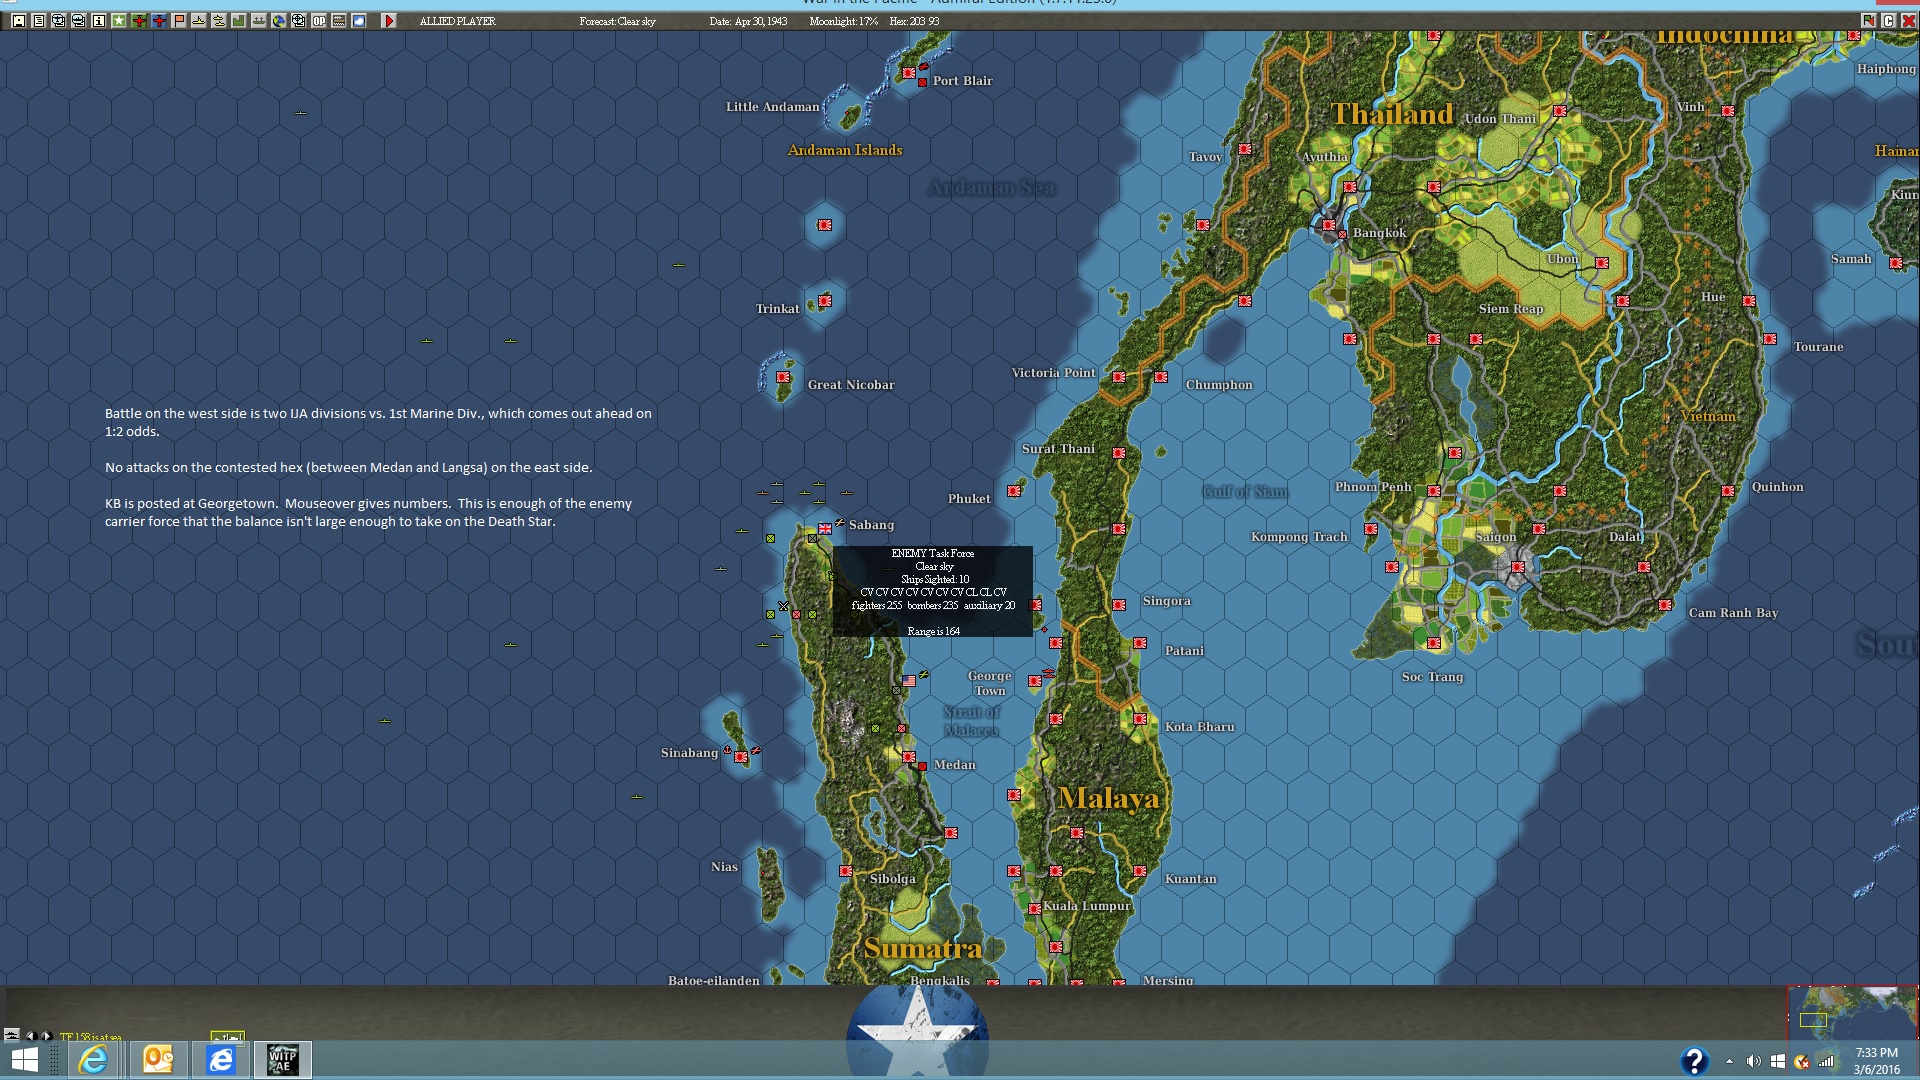Image resolution: width=1920 pixels, height=1080 pixels.
Task: Click the naval task force ship icon
Action: 199,20
